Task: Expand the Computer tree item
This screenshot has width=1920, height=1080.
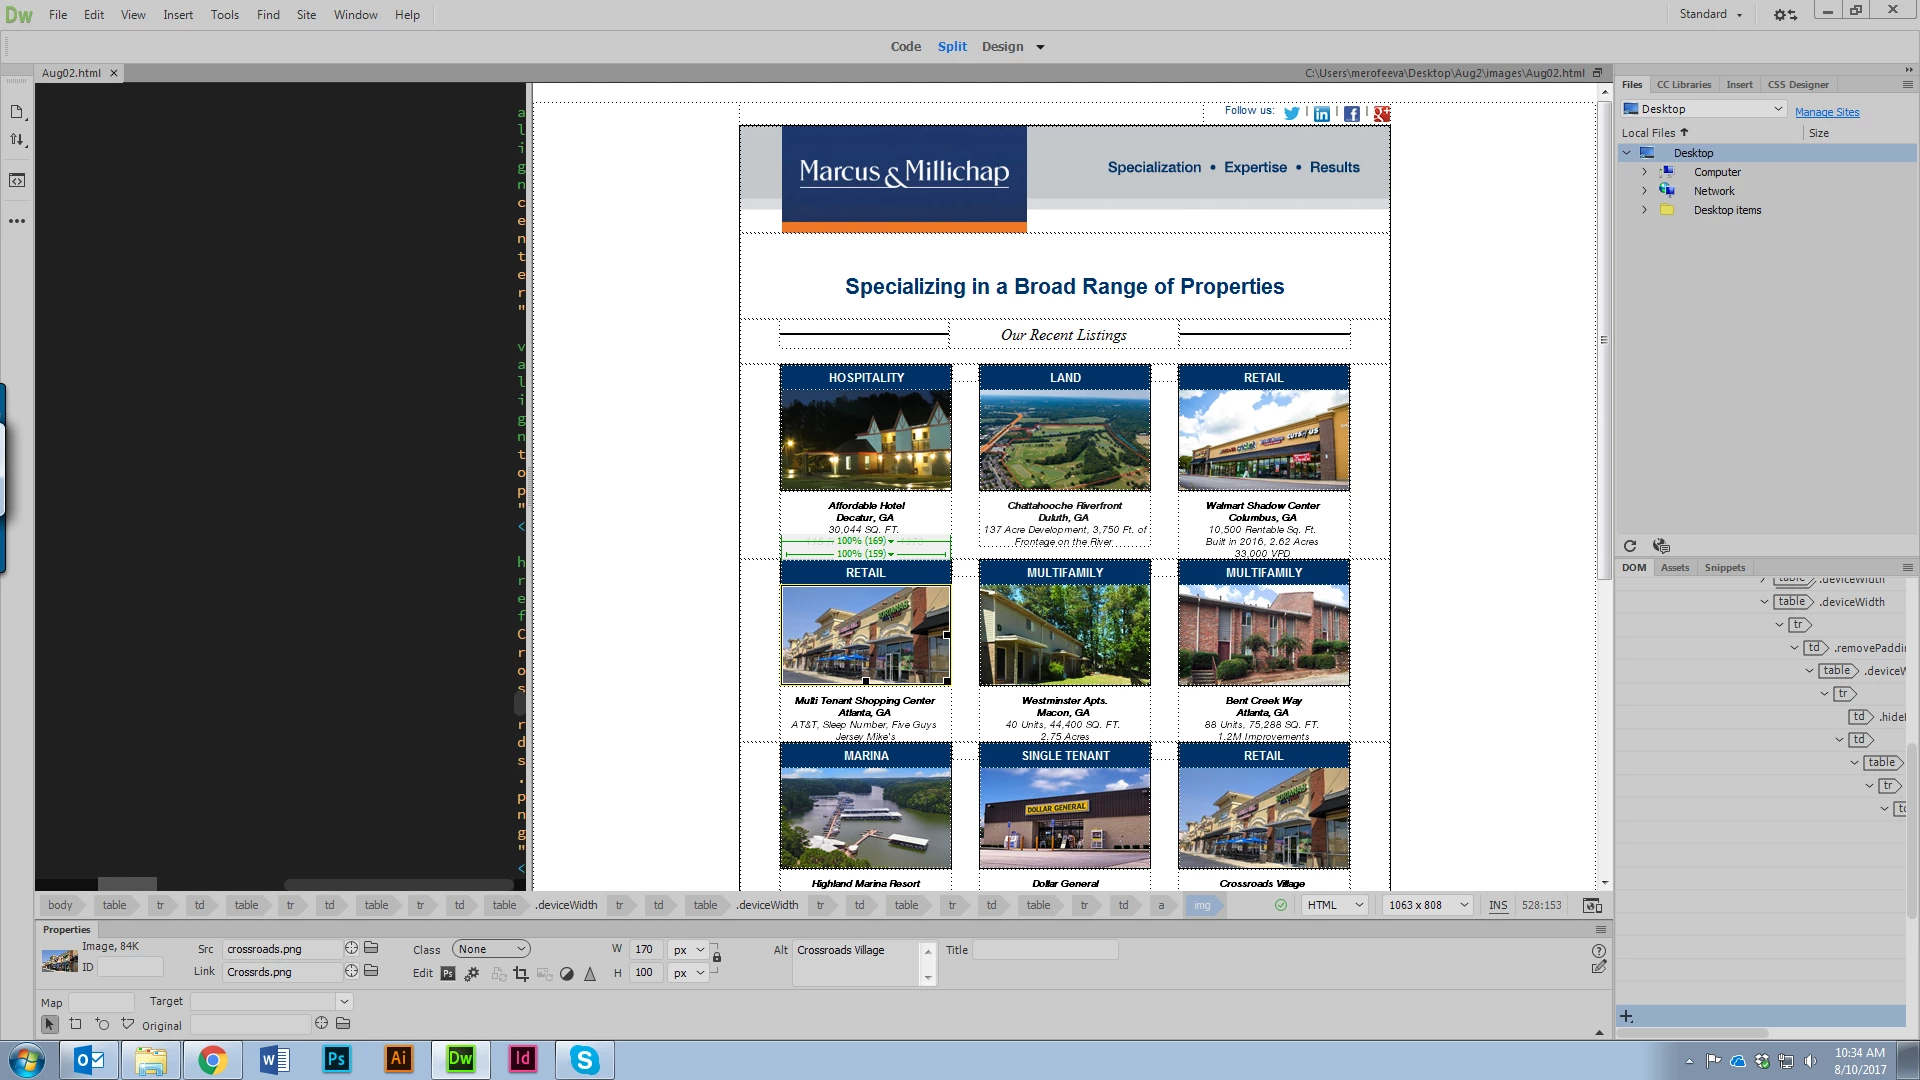Action: click(x=1644, y=172)
